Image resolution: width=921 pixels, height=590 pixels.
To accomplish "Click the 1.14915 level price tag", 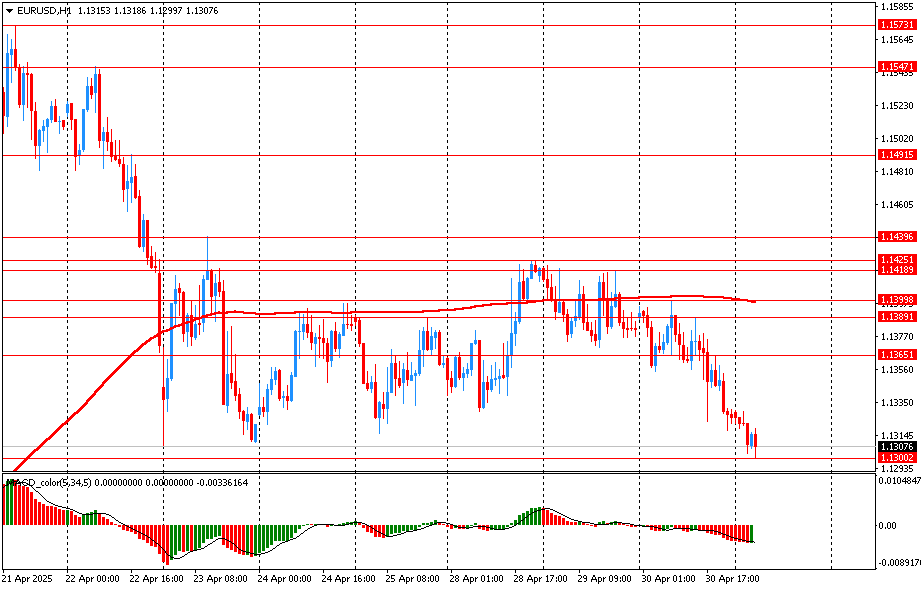I will [x=897, y=155].
